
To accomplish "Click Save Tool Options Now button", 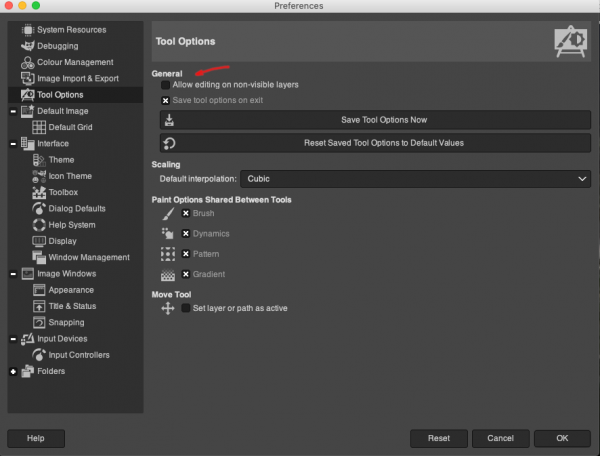I will pos(375,120).
